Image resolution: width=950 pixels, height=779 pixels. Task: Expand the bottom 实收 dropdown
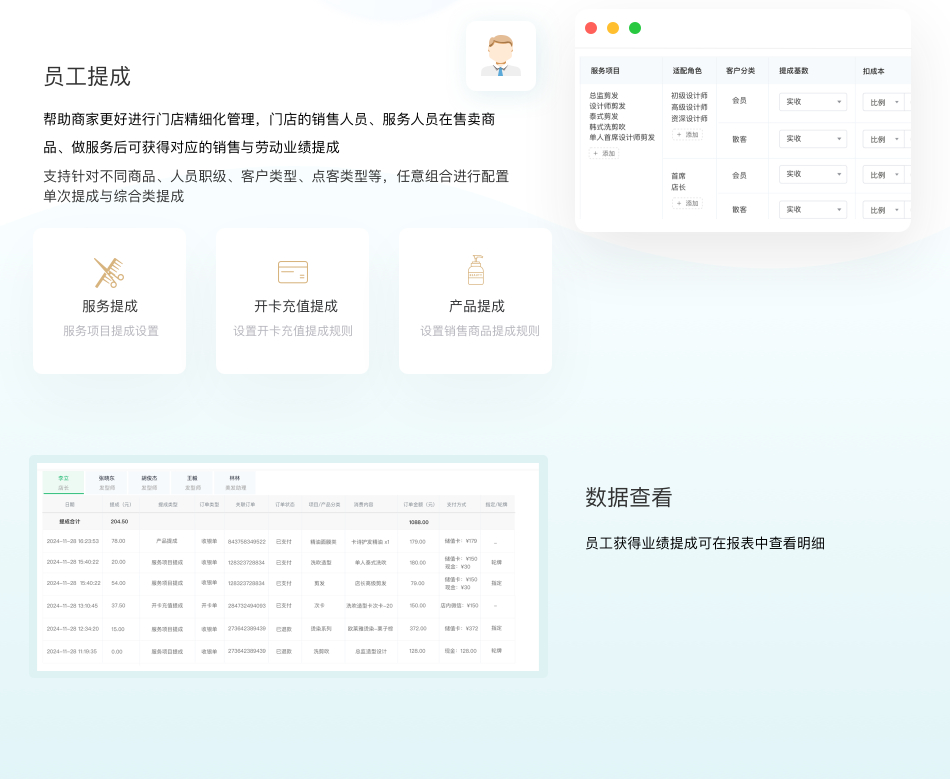[x=813, y=209]
